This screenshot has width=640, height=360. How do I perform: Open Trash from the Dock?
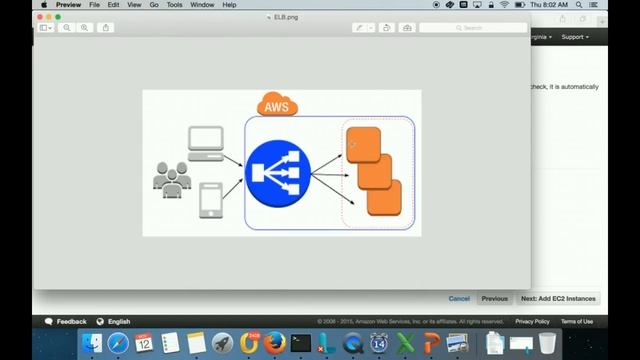pos(547,343)
